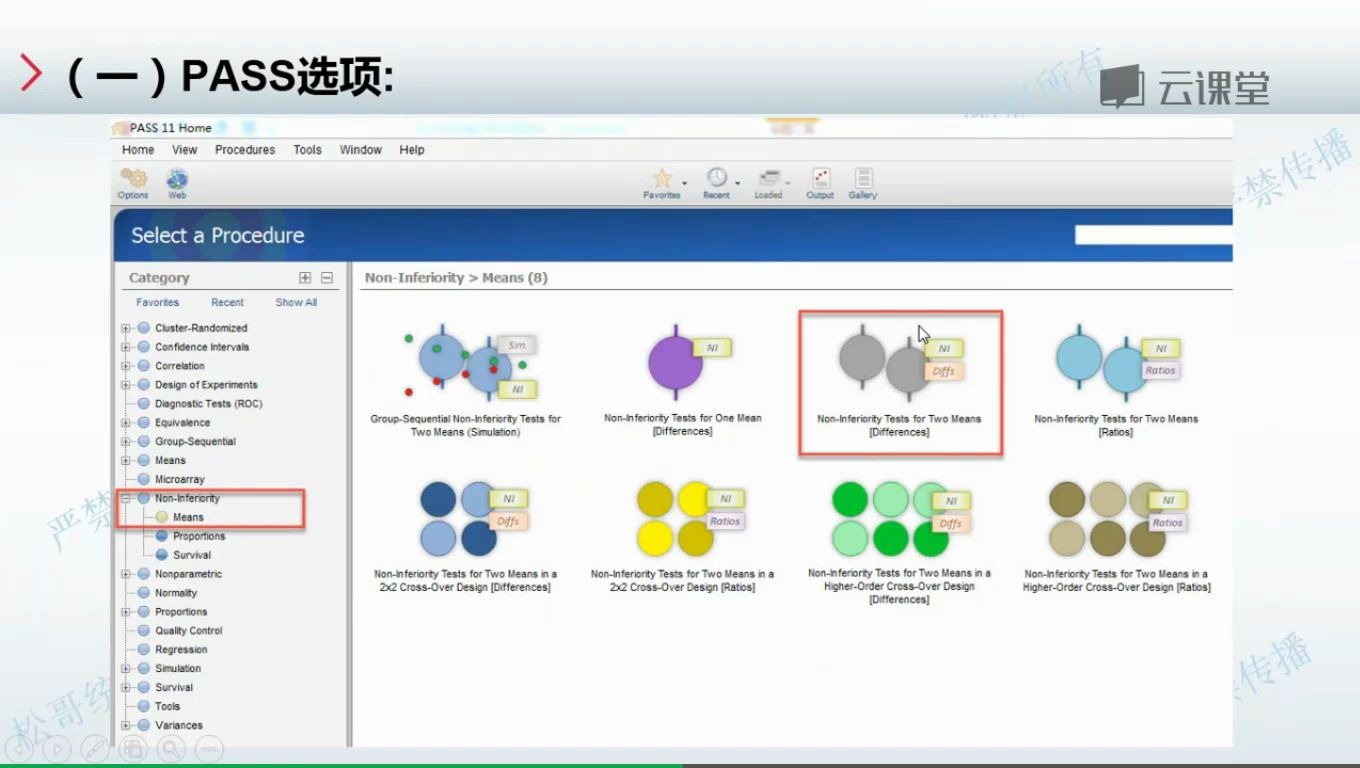
Task: Expand the Group-Sequential tree node
Action: (126, 442)
